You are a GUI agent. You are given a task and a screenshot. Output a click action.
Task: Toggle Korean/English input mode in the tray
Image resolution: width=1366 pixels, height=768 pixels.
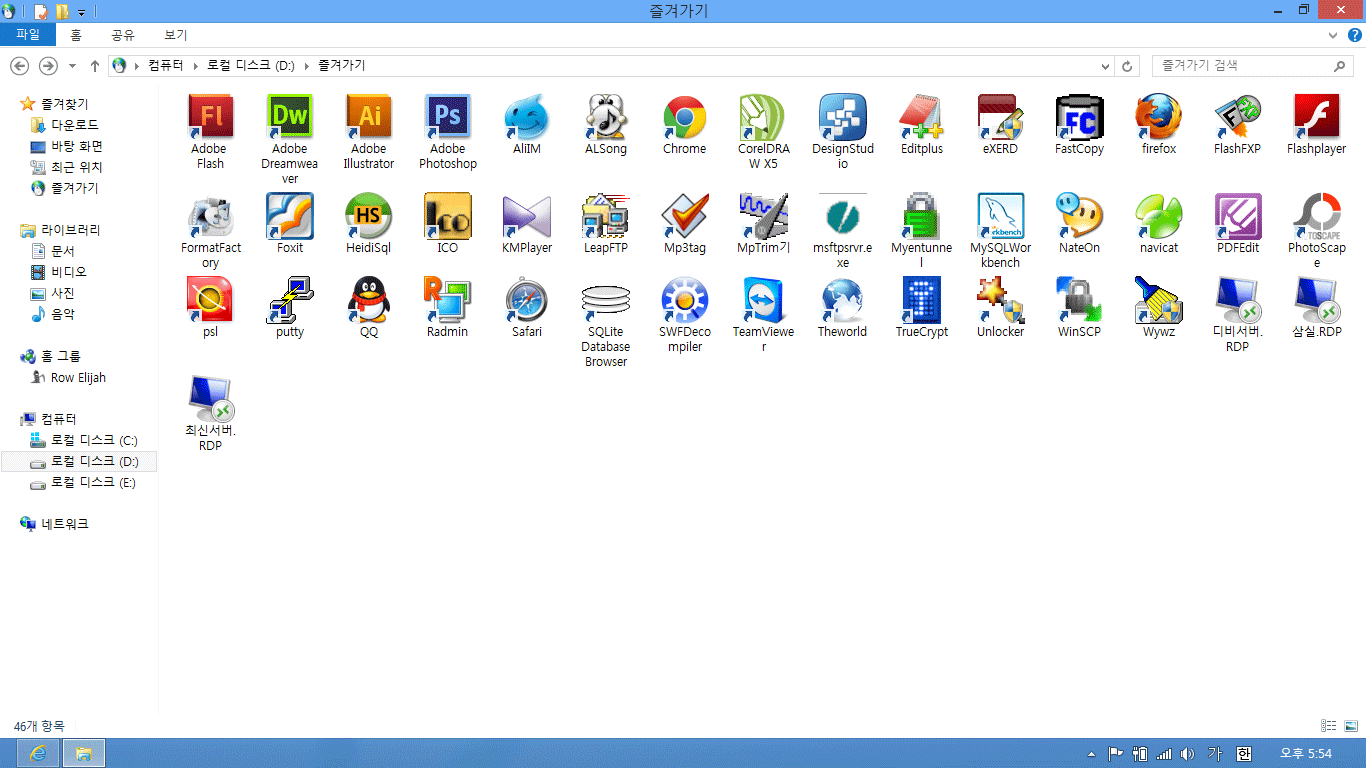click(x=1244, y=754)
